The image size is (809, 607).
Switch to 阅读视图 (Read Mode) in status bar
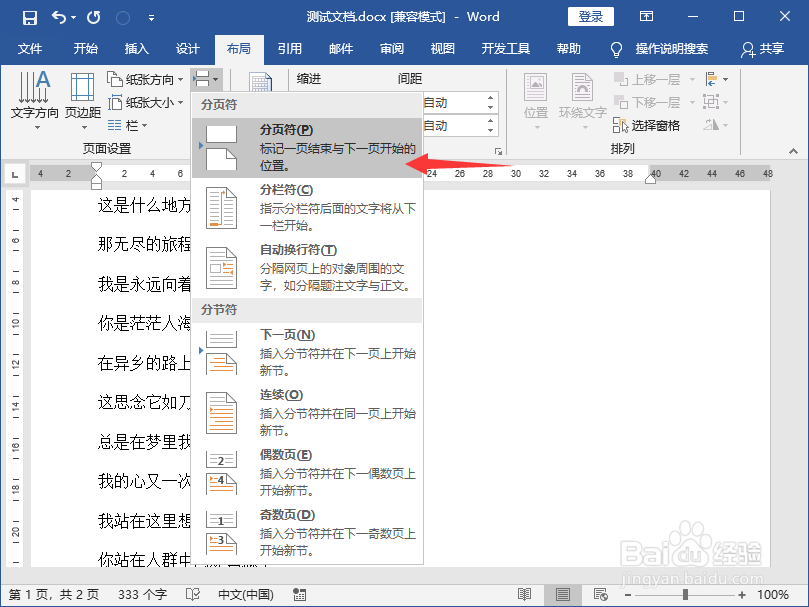pyautogui.click(x=524, y=594)
